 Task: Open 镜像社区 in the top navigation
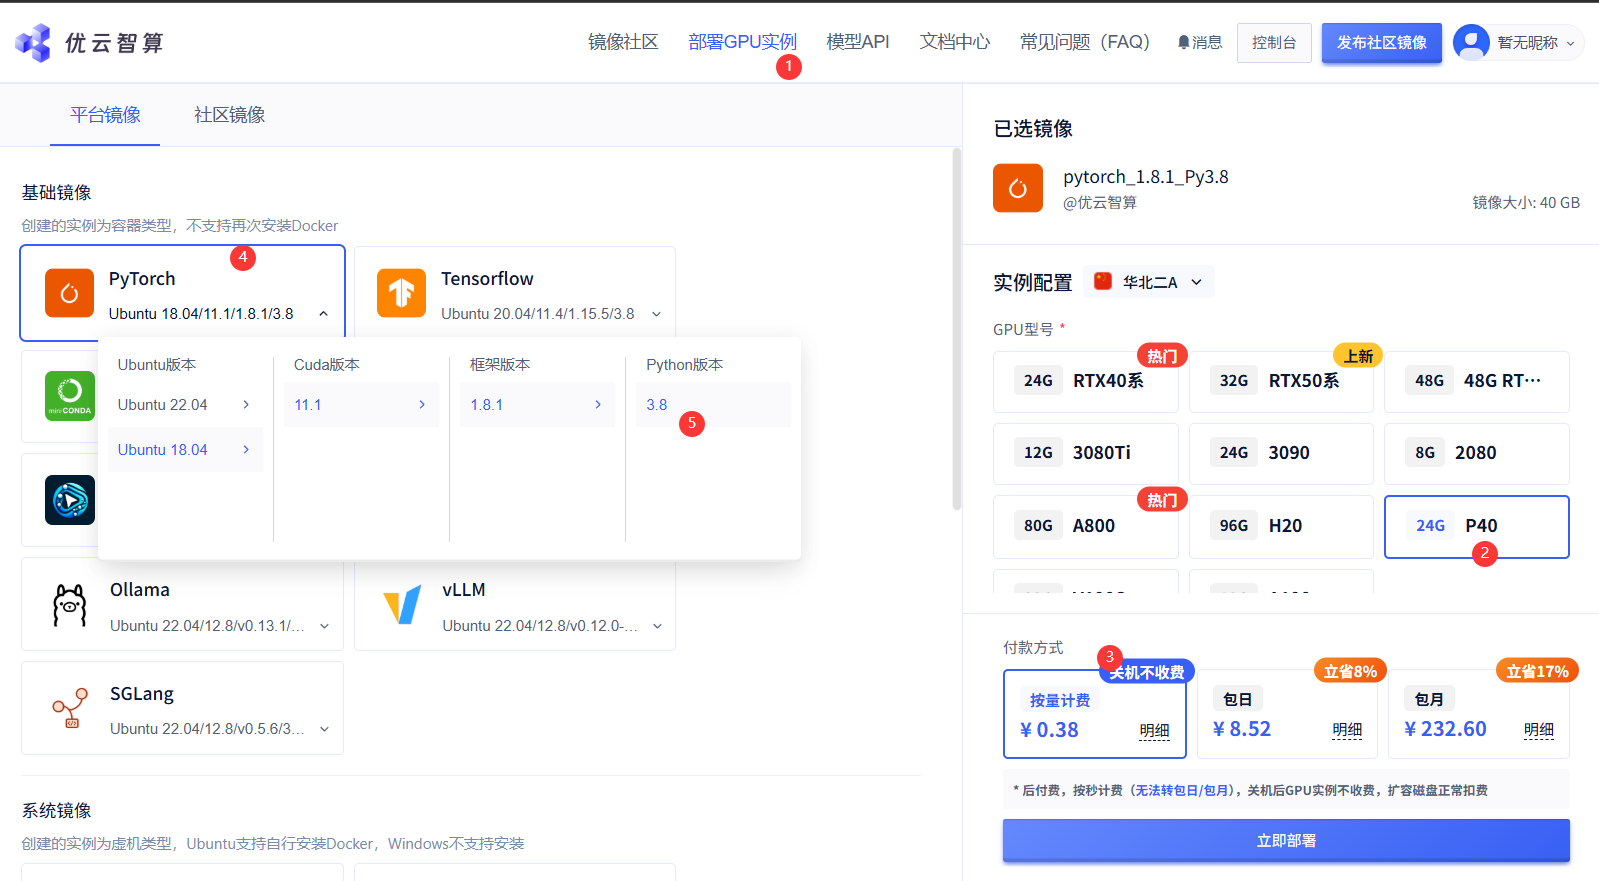pyautogui.click(x=623, y=42)
